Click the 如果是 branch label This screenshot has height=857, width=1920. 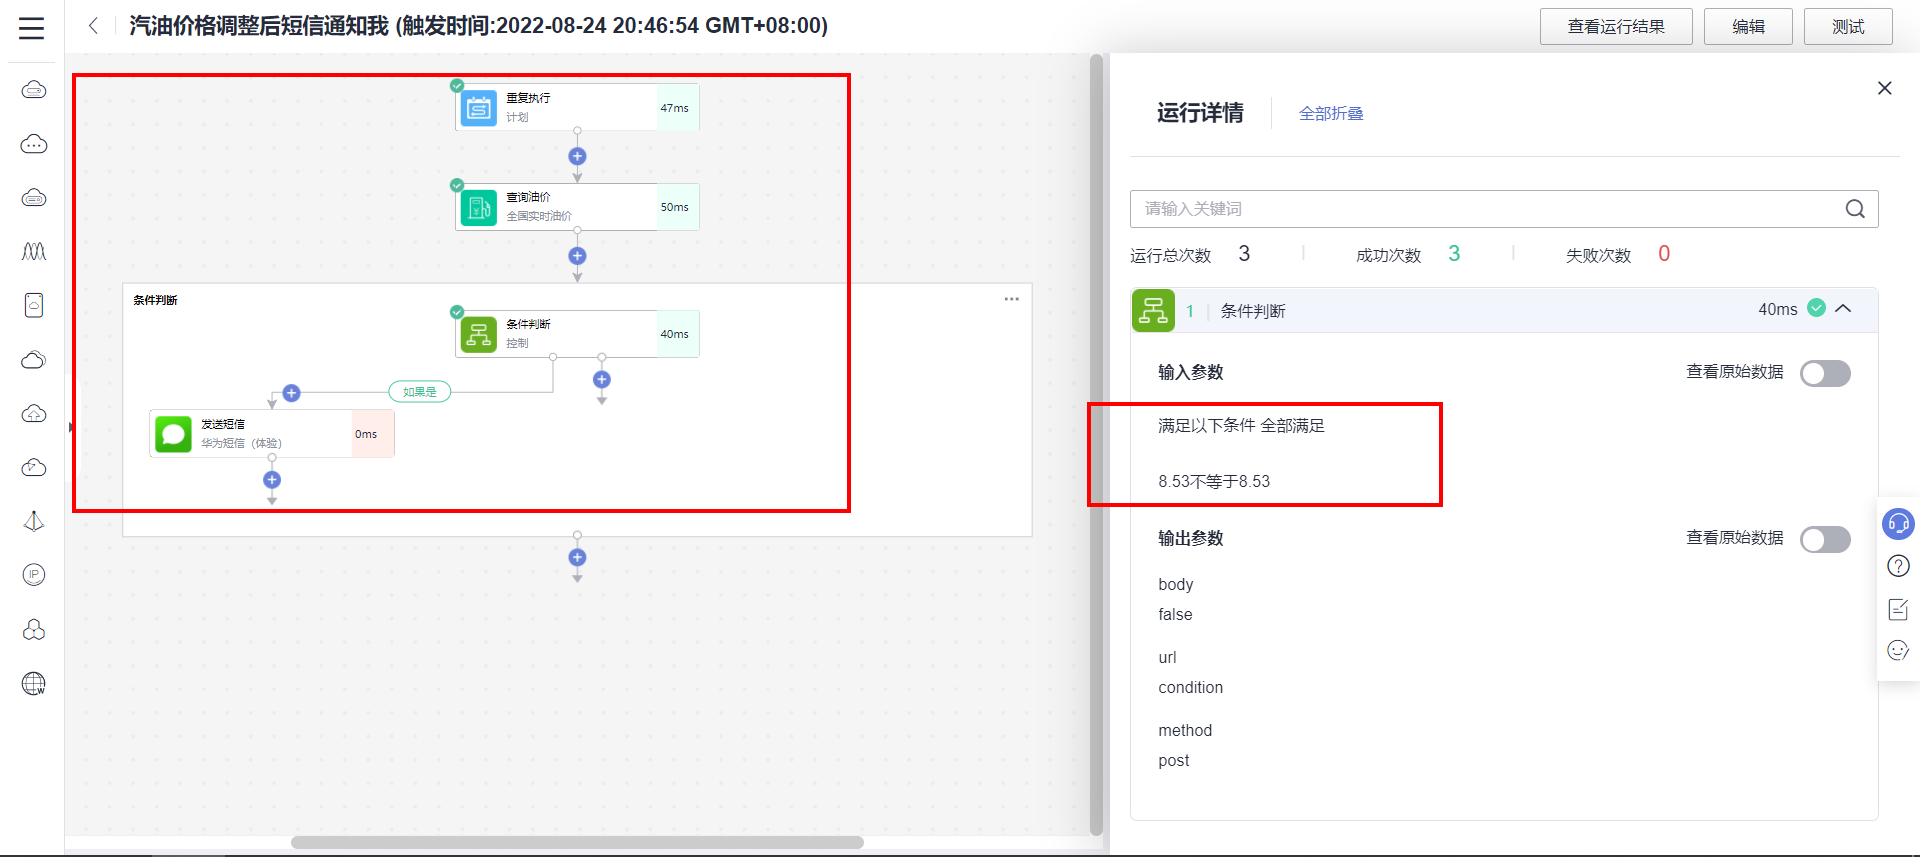(420, 392)
